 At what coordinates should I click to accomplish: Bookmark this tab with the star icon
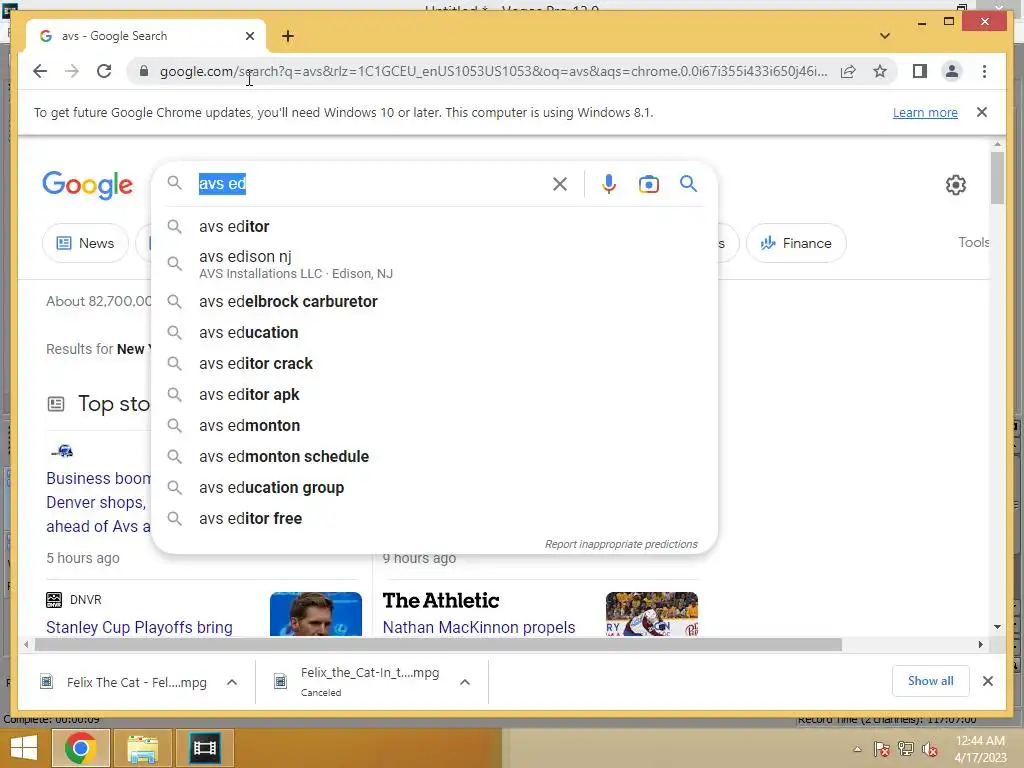[x=880, y=71]
